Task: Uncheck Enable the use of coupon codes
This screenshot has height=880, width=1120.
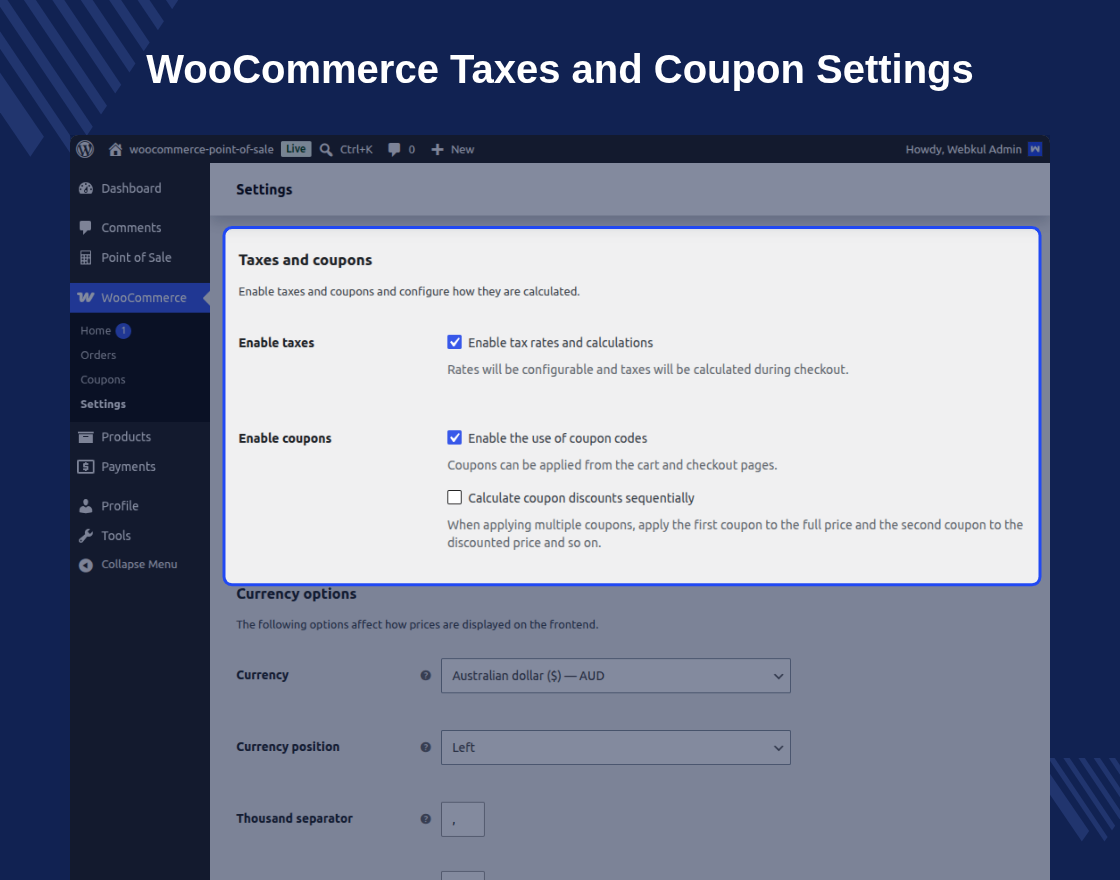Action: point(454,438)
